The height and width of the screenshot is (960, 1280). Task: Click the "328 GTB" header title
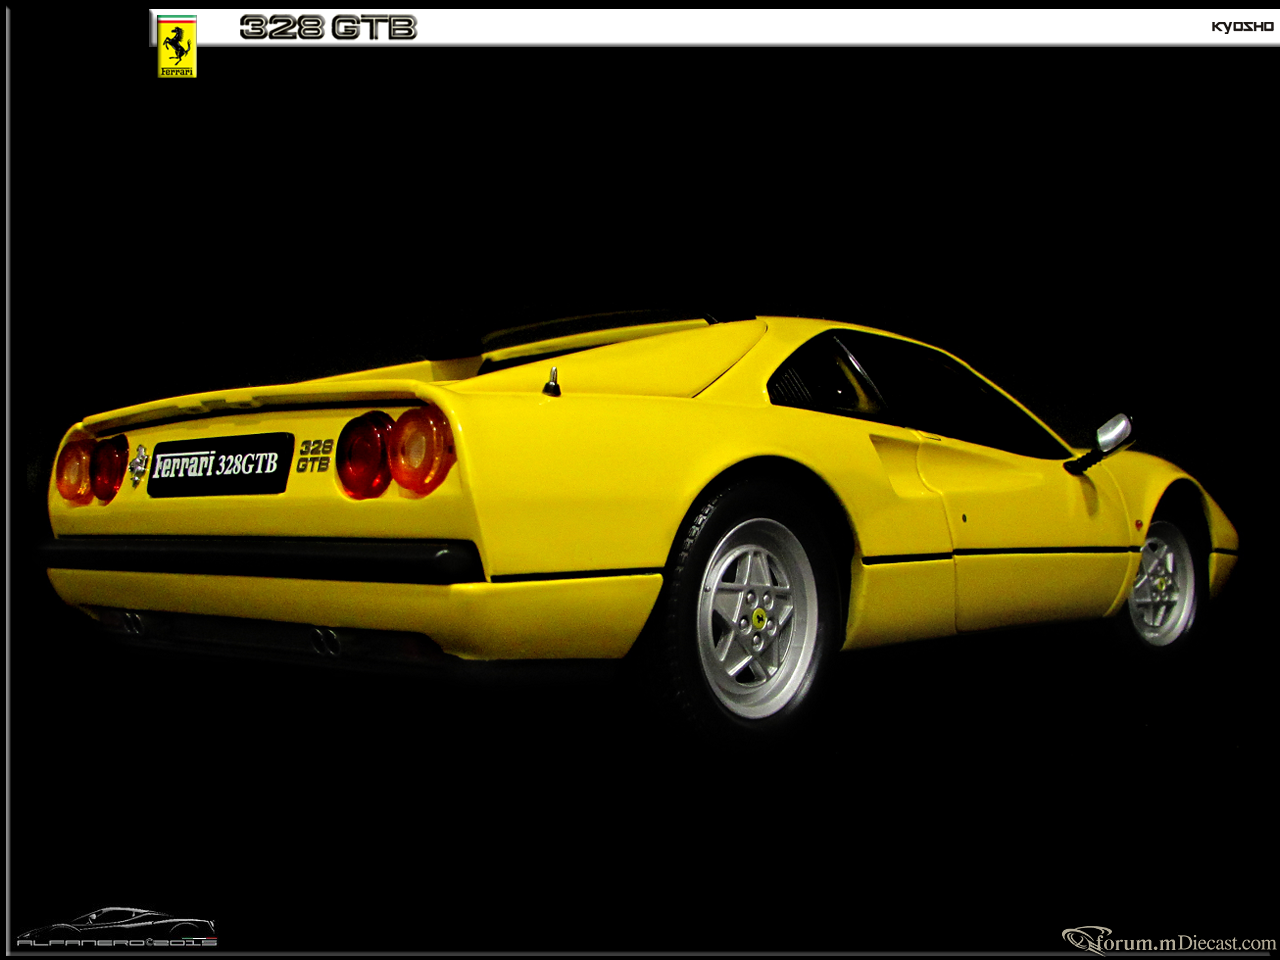(x=328, y=28)
